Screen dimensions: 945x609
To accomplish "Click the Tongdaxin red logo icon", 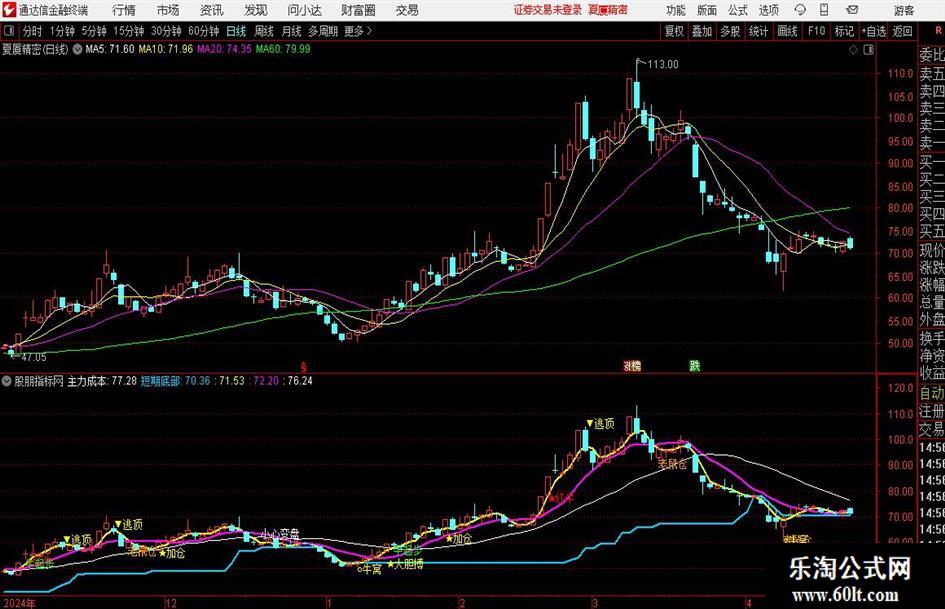I will coord(8,10).
